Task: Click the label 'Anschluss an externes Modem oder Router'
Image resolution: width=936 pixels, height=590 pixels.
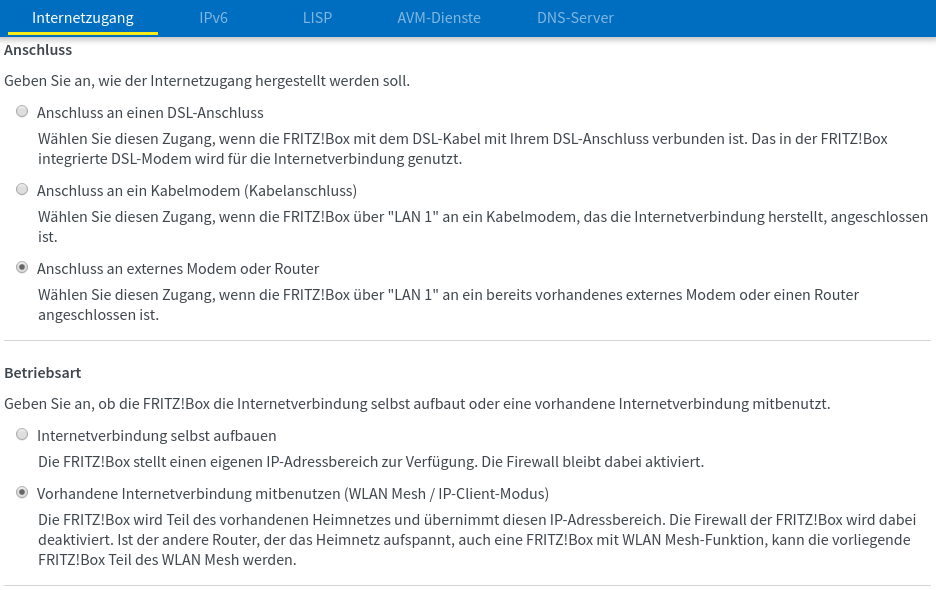Action: coord(178,269)
